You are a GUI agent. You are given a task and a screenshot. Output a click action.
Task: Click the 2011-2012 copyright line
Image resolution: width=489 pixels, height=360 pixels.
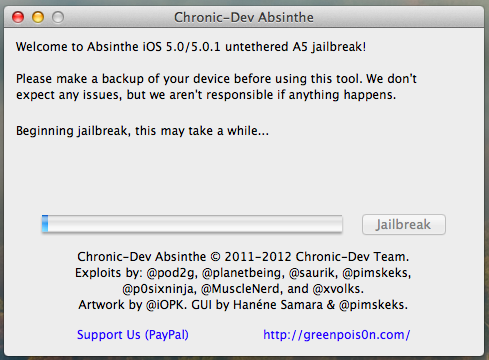[243, 257]
